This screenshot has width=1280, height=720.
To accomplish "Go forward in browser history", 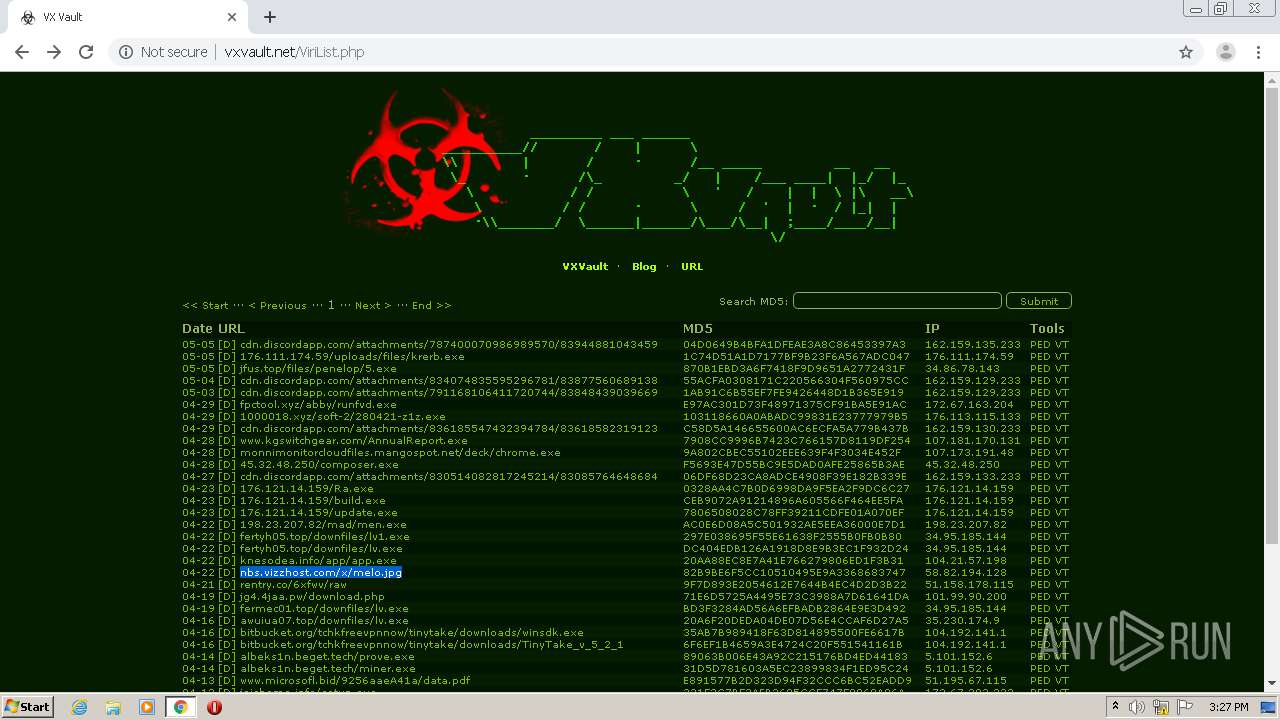I will (54, 52).
